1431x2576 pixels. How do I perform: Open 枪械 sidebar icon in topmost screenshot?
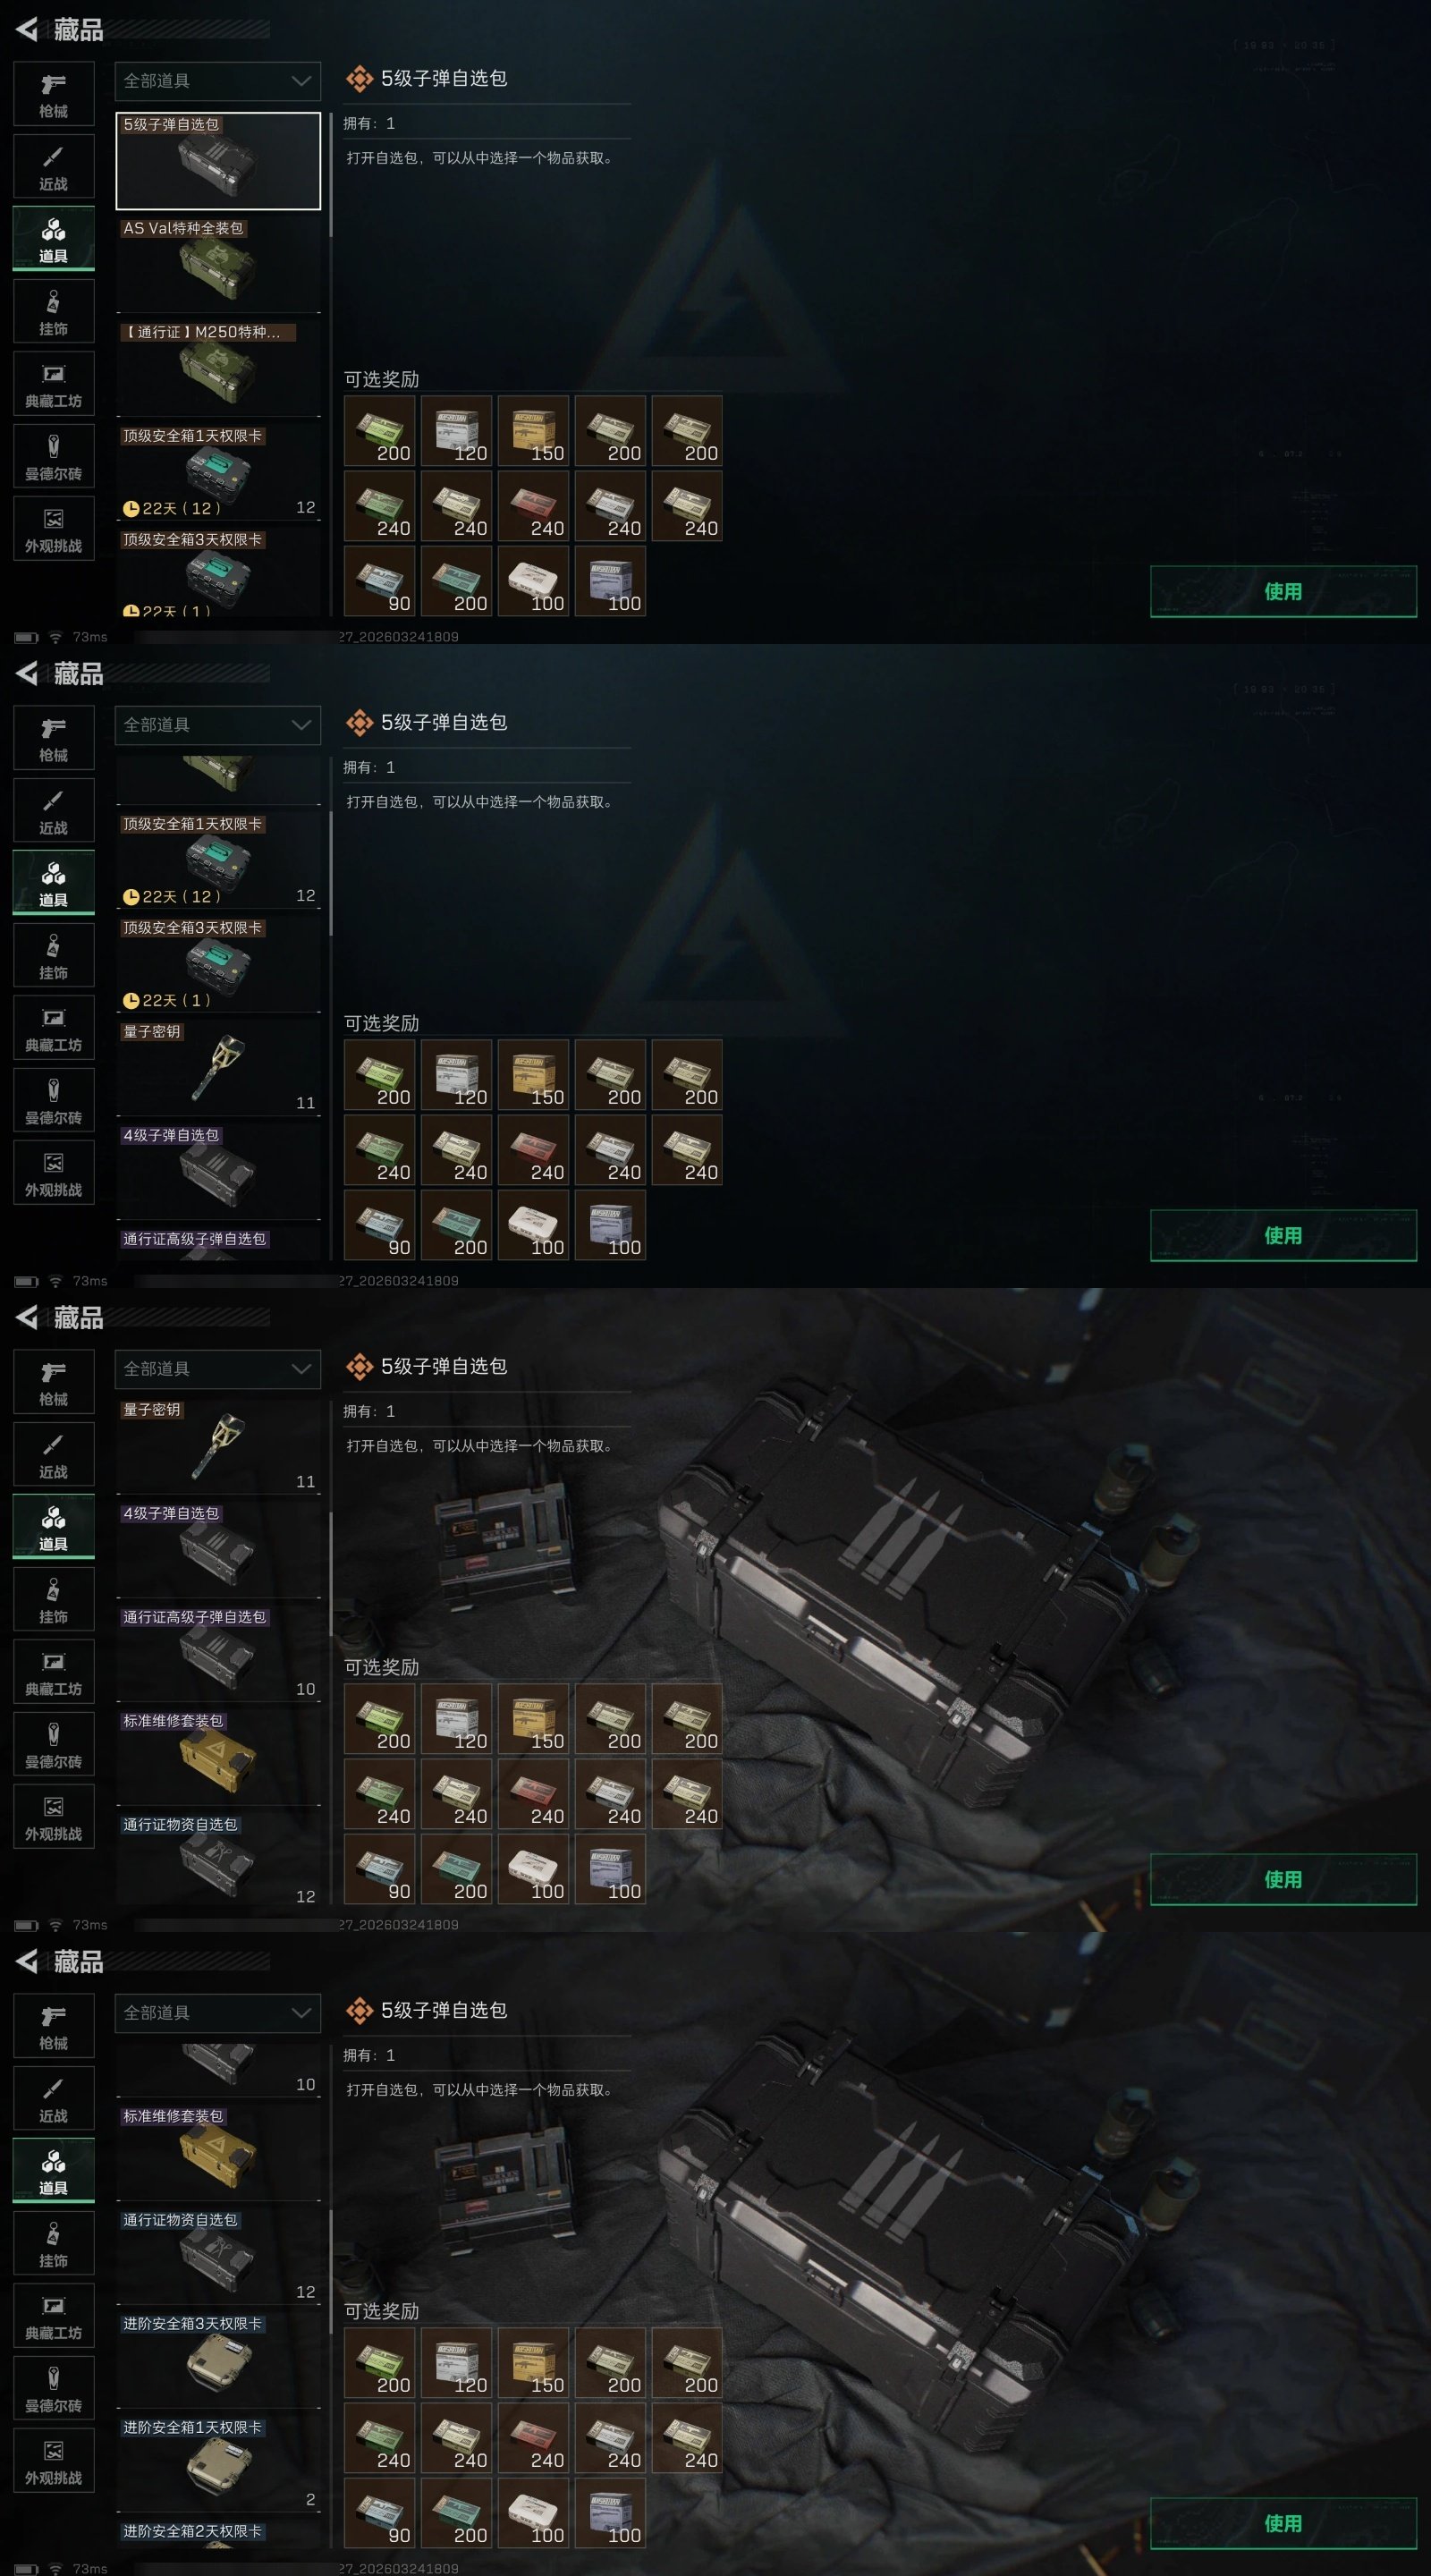pyautogui.click(x=54, y=94)
